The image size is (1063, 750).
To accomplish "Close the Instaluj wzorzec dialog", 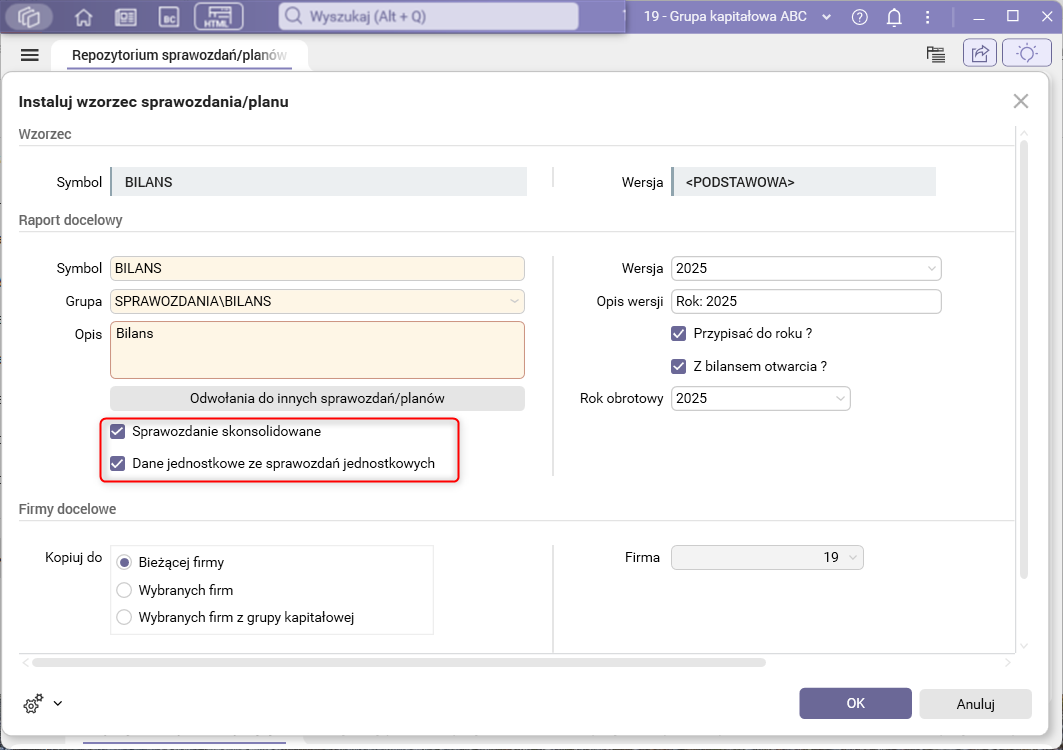I will click(x=1020, y=102).
